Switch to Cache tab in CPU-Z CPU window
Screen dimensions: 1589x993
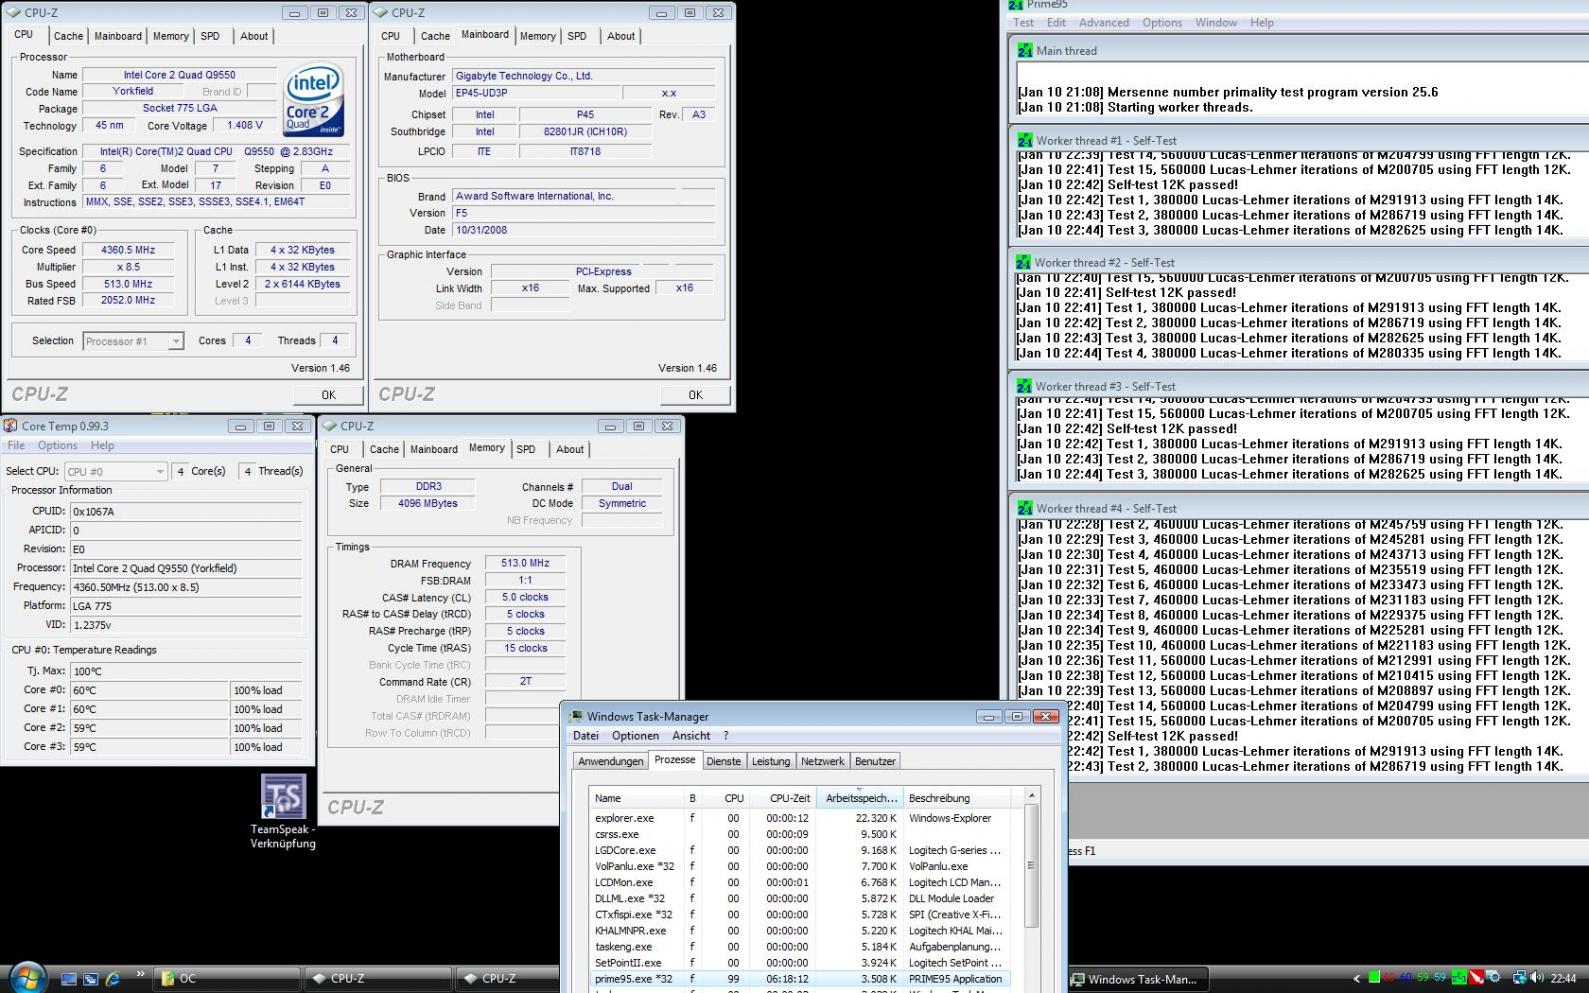pyautogui.click(x=68, y=36)
